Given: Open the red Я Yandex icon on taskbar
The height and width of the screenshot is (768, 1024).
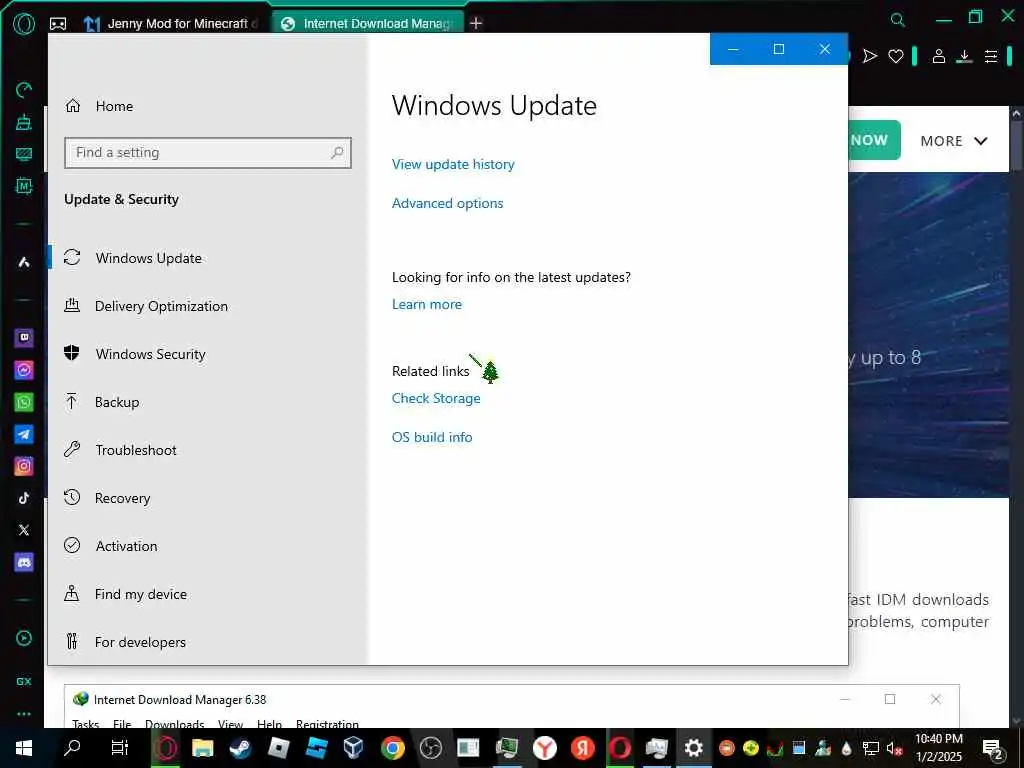Looking at the screenshot, I should (583, 748).
